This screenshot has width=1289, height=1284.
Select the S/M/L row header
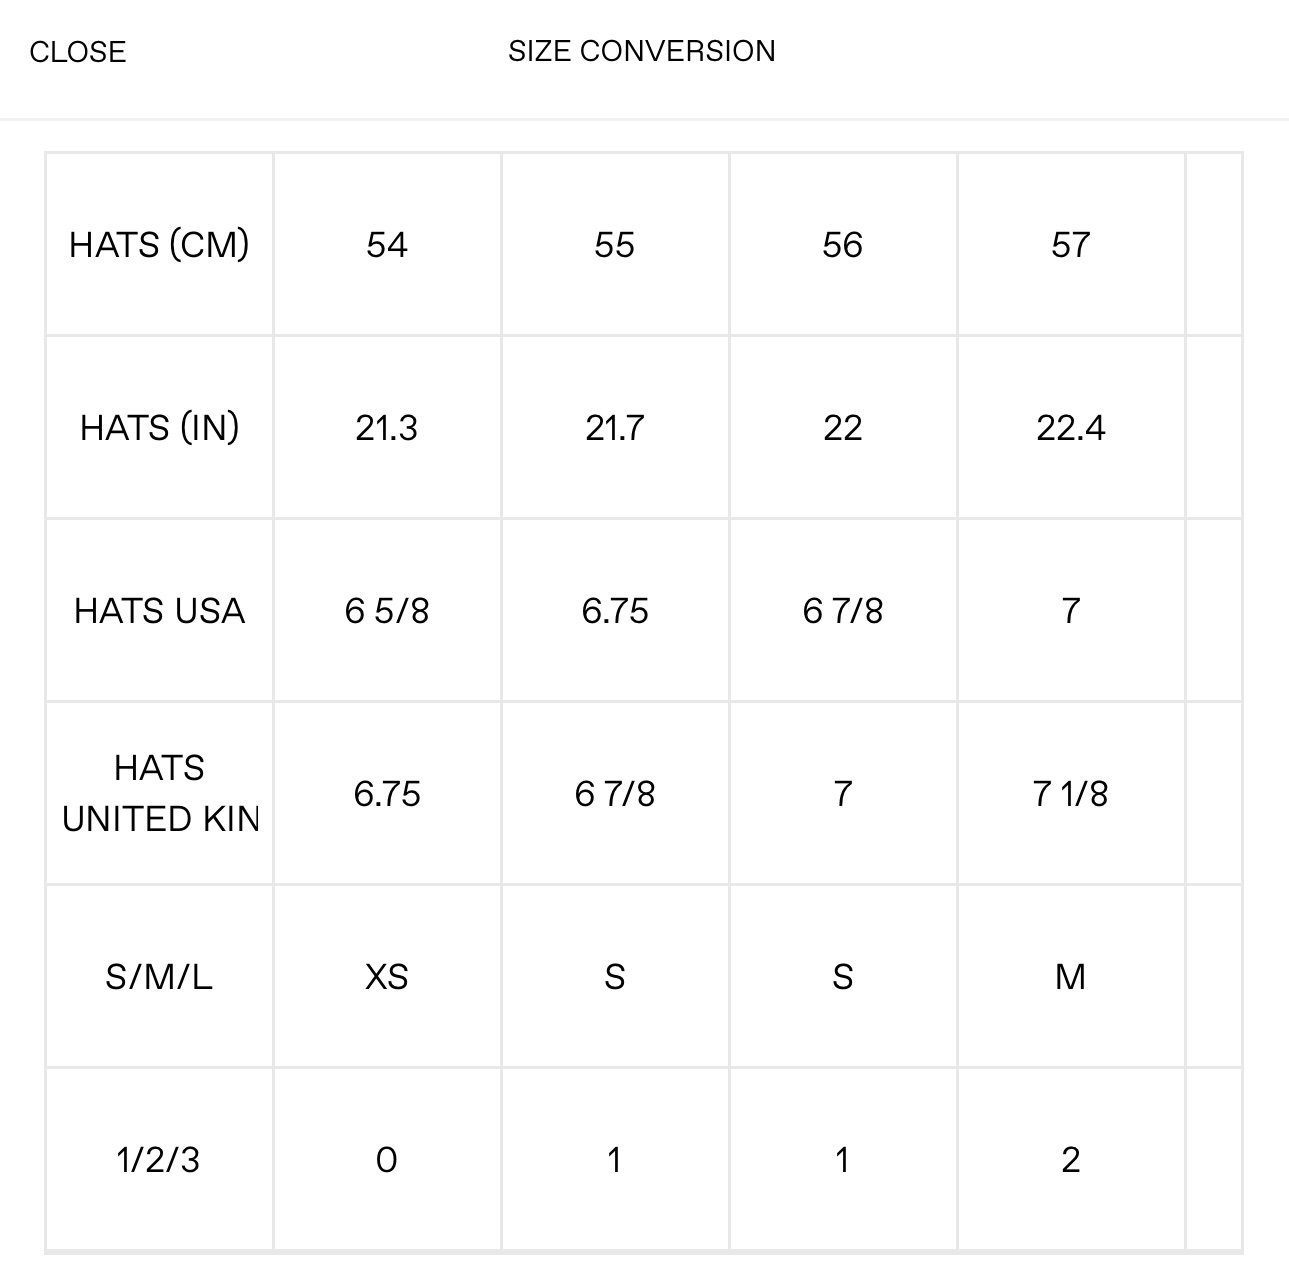tap(159, 977)
